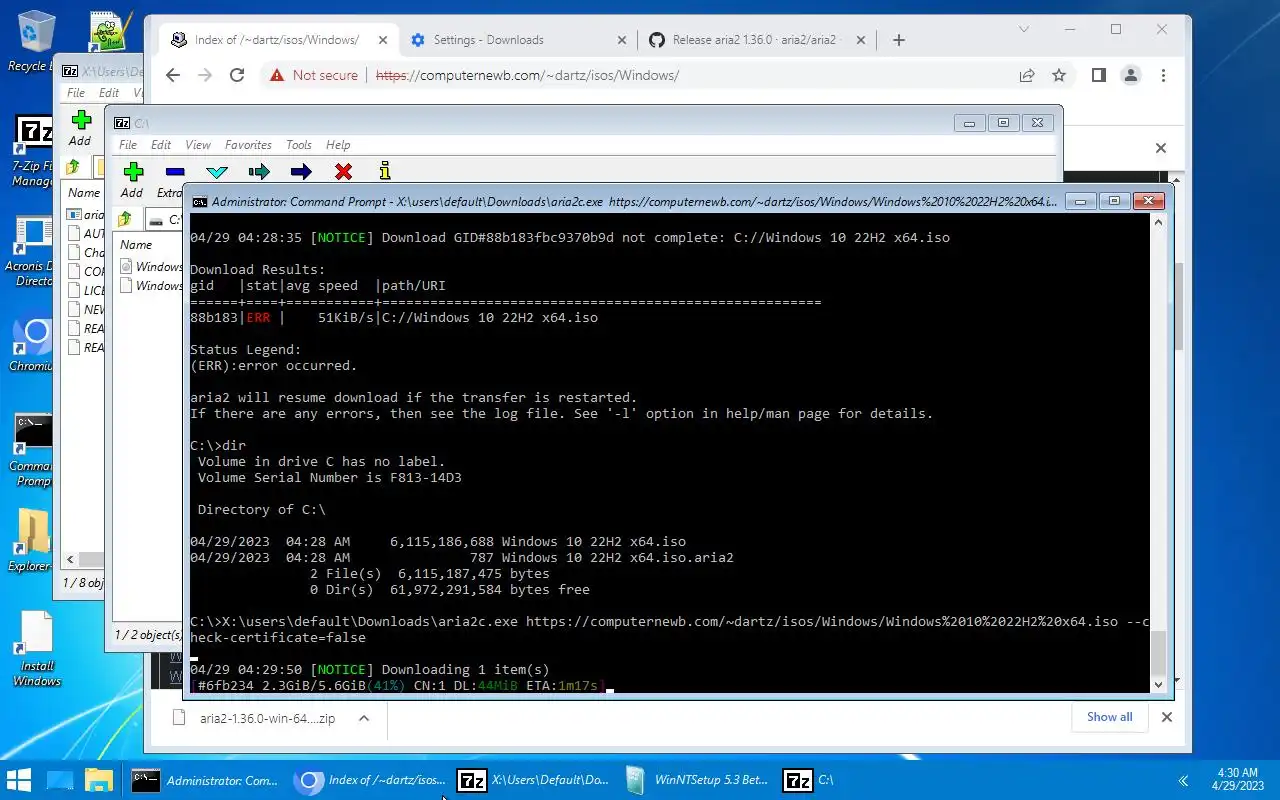Close the Settings - Downloads tab
The width and height of the screenshot is (1280, 800).
click(x=621, y=40)
